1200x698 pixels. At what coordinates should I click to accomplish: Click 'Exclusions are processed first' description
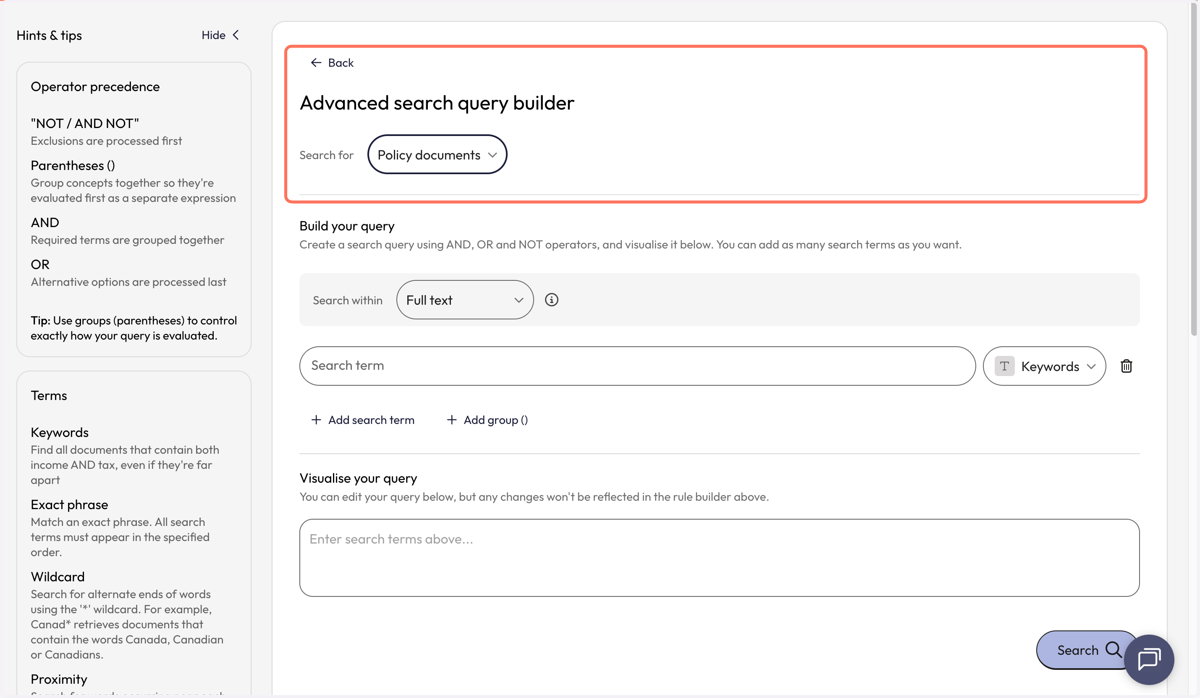tap(106, 141)
